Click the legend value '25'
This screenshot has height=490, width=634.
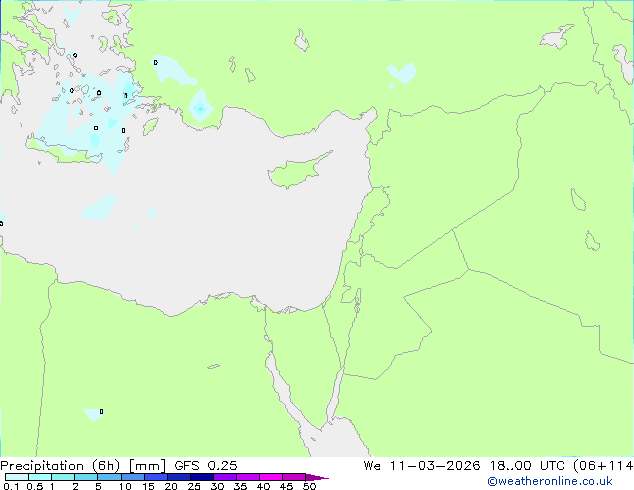point(194,486)
